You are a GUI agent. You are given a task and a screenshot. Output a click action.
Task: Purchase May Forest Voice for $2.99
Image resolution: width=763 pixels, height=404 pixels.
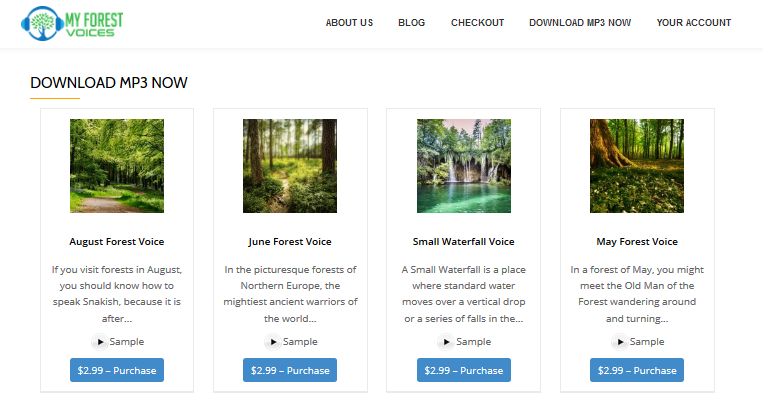coord(637,370)
